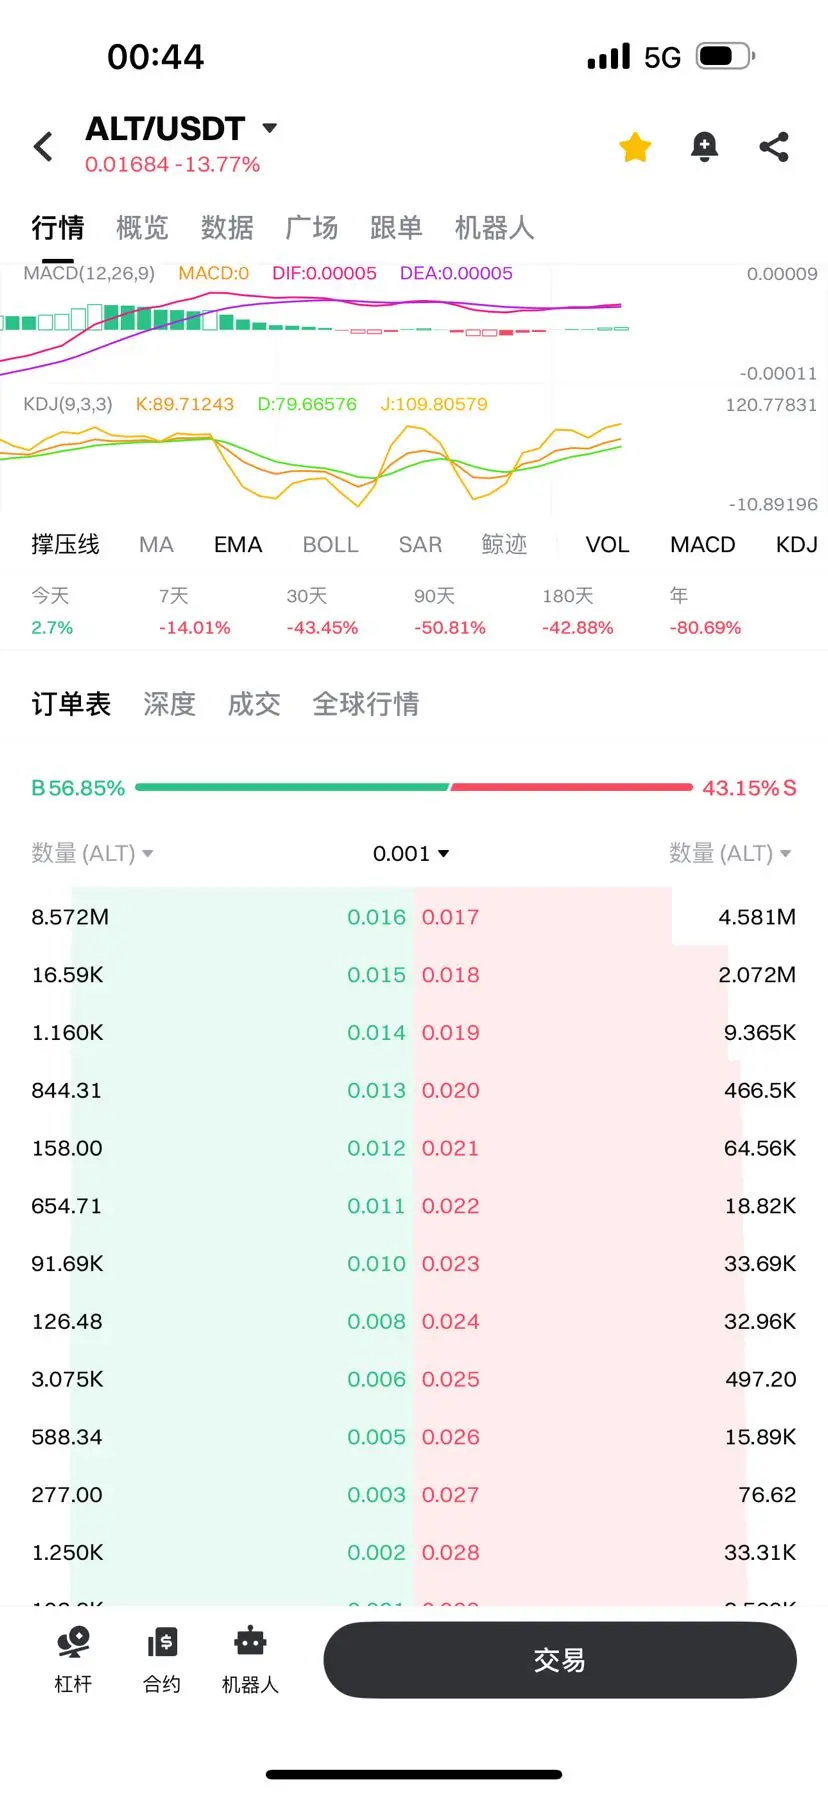Switch to the 深度 depth tab
The width and height of the screenshot is (828, 1795).
[169, 704]
